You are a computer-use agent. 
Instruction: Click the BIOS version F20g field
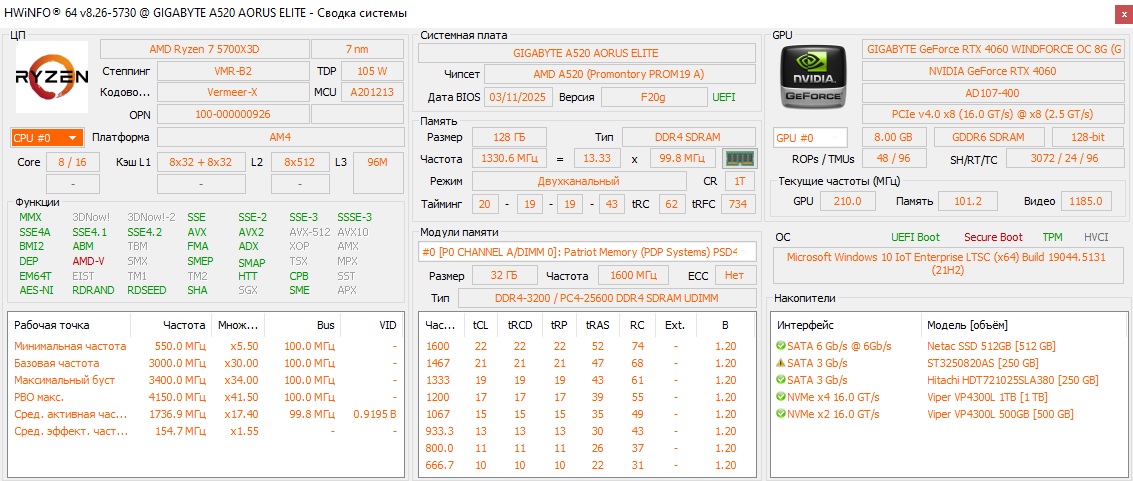tap(653, 97)
